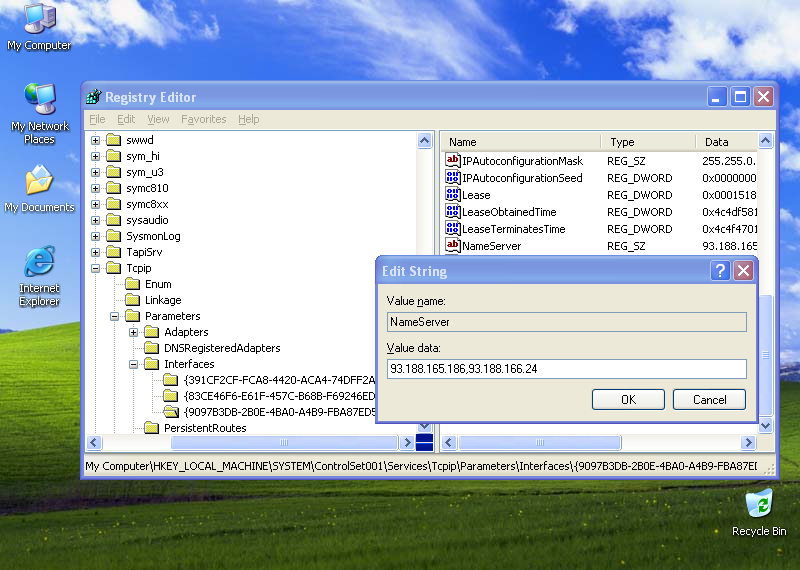The height and width of the screenshot is (570, 800).
Task: Select the SysmonLog folder icon
Action: tap(113, 236)
